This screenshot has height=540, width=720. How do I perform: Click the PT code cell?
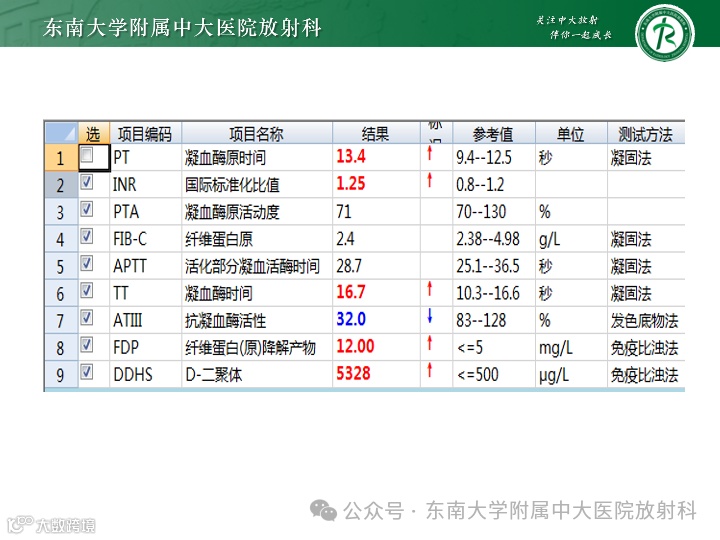(x=146, y=158)
